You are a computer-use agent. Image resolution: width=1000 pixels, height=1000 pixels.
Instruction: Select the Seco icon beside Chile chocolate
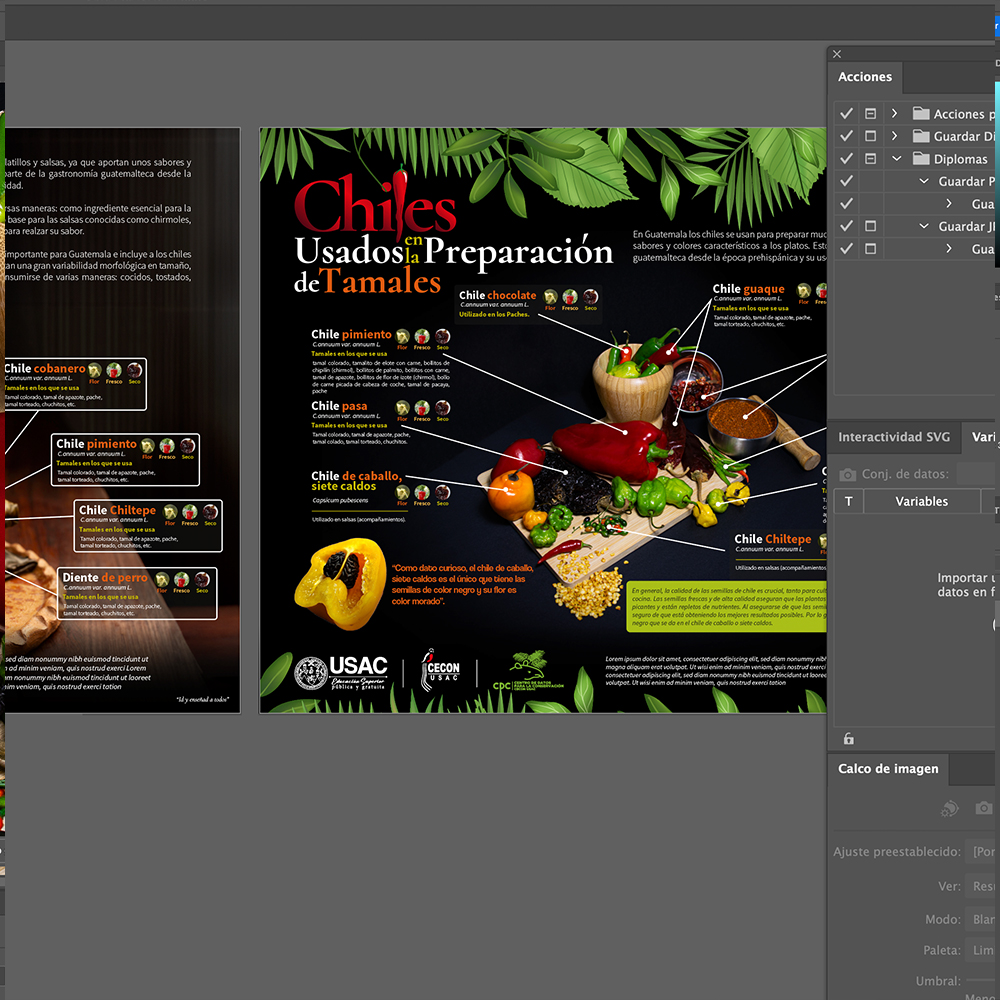(591, 297)
